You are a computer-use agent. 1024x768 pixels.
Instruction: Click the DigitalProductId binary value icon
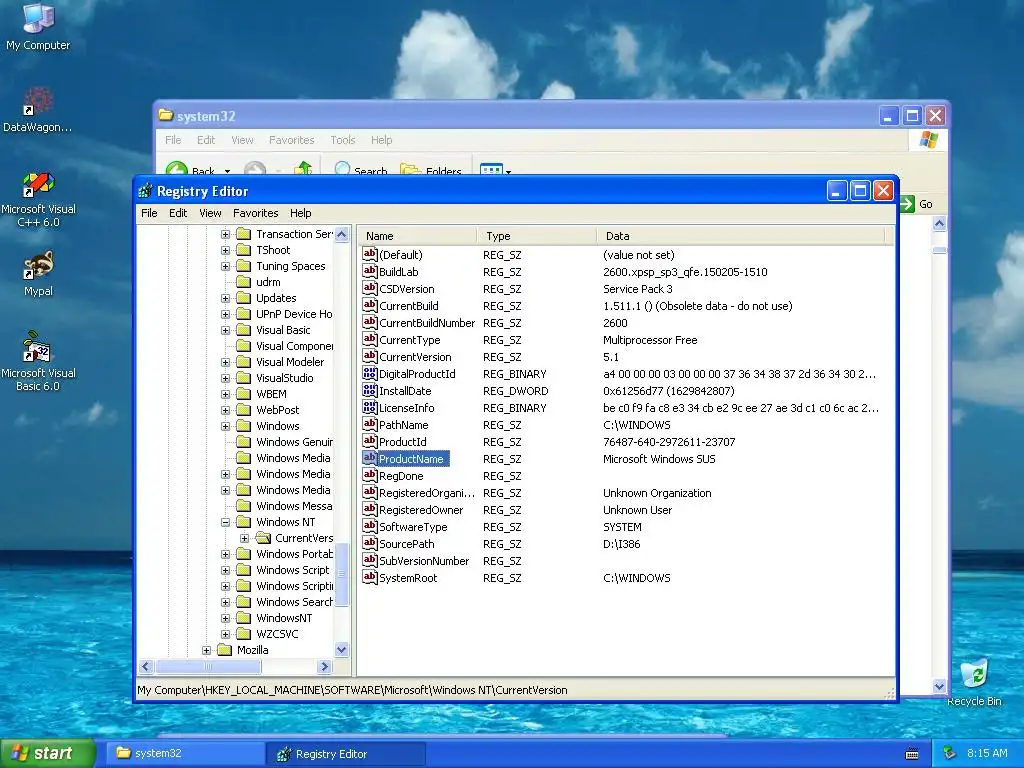[x=370, y=373]
